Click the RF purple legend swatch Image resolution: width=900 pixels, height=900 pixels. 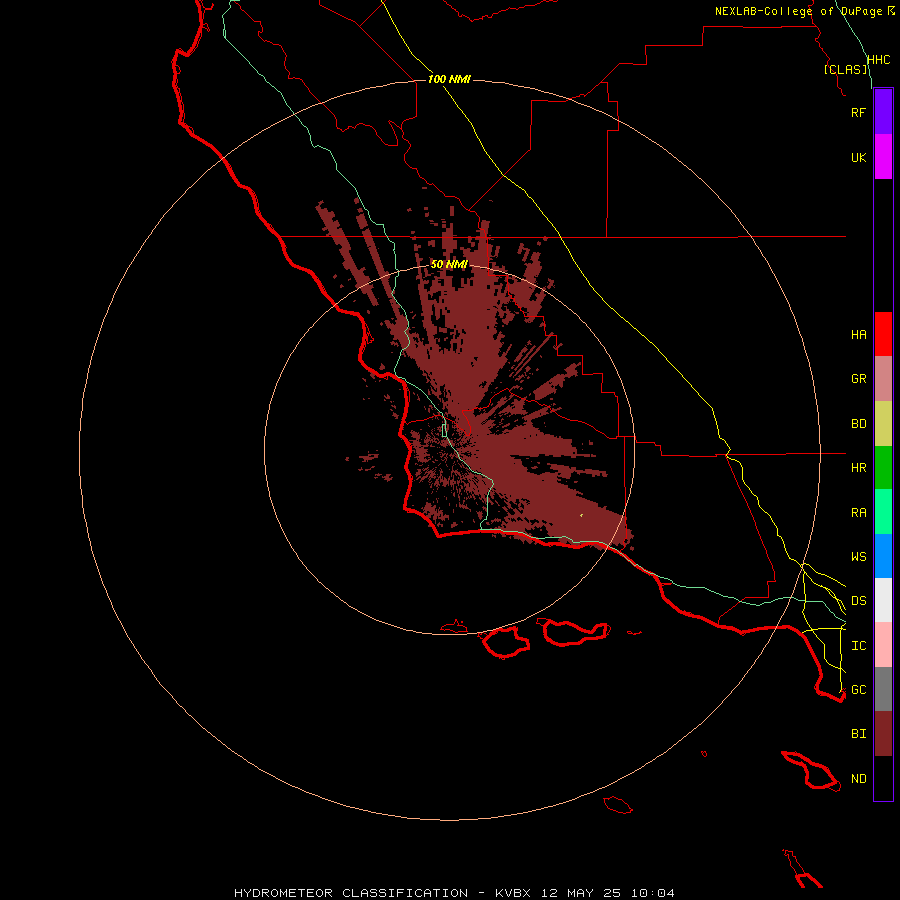pyautogui.click(x=883, y=112)
